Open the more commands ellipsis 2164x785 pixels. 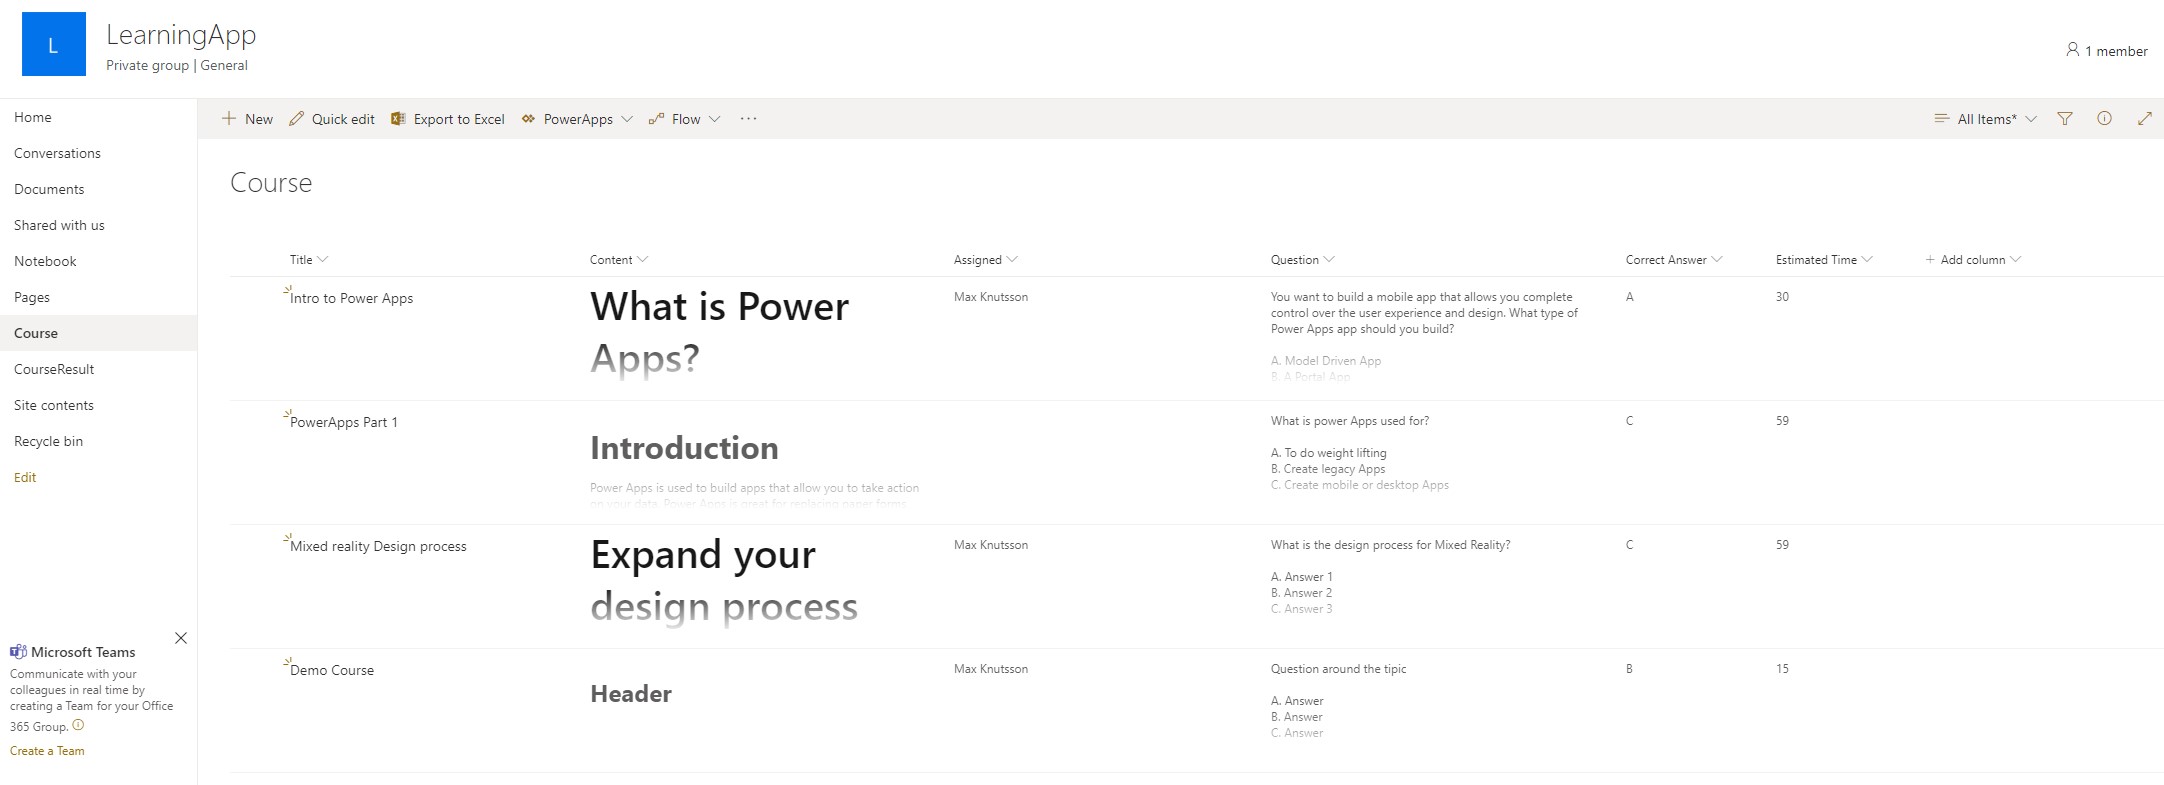(x=748, y=118)
